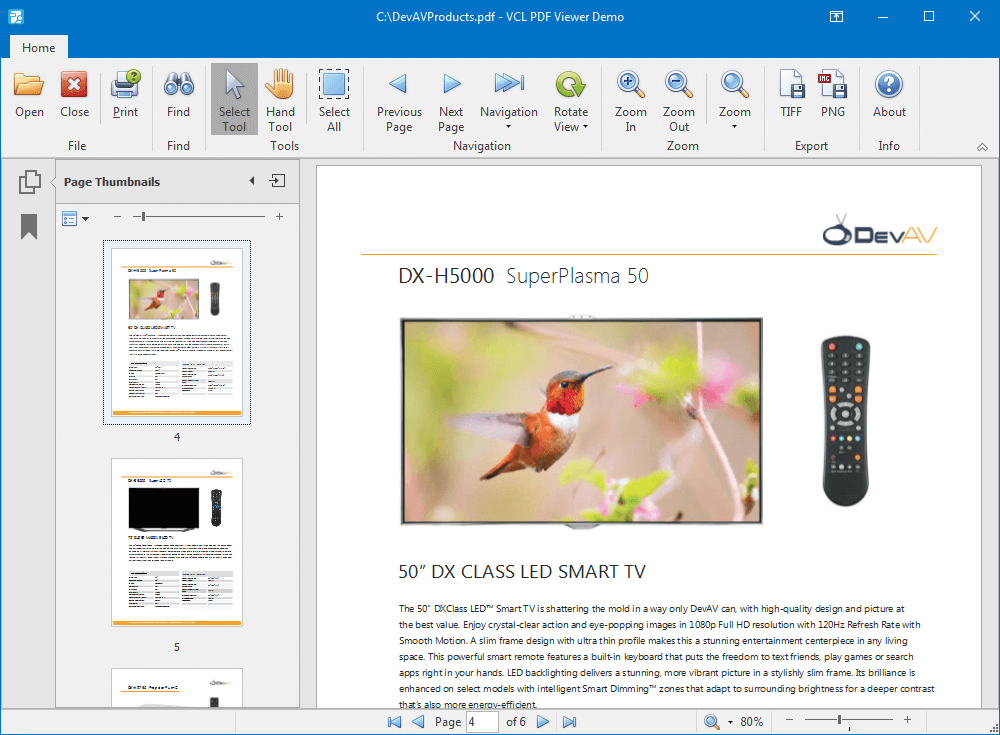1000x735 pixels.
Task: Click the '80%' zoom value
Action: [752, 722]
